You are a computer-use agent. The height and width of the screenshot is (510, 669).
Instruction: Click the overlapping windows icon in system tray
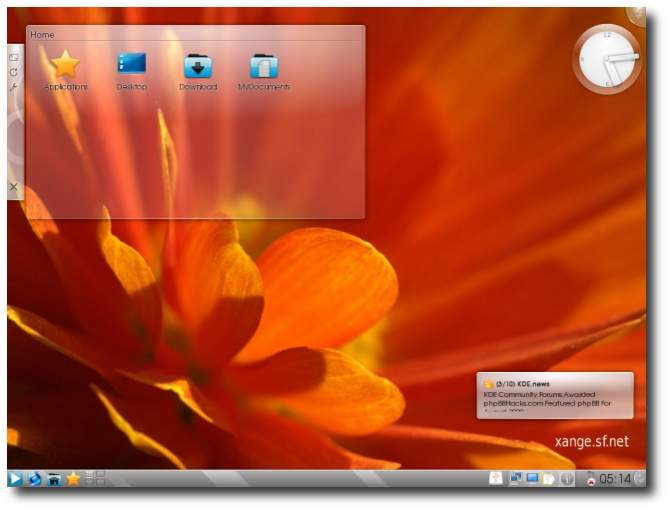coord(516,478)
